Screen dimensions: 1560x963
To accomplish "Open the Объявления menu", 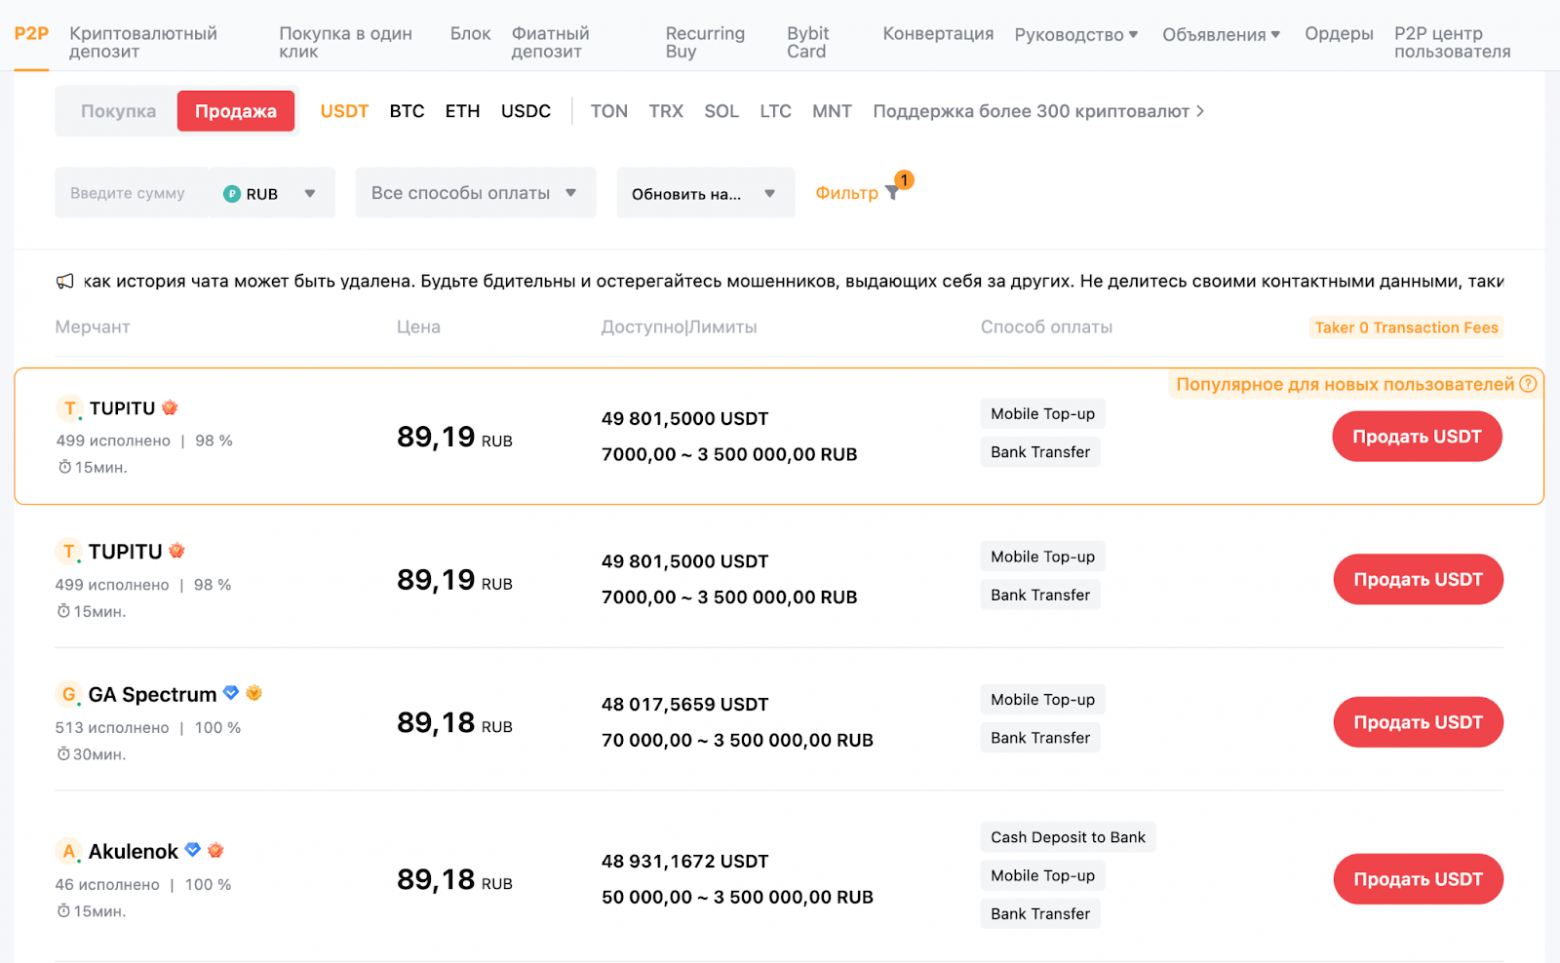I will 1219,33.
